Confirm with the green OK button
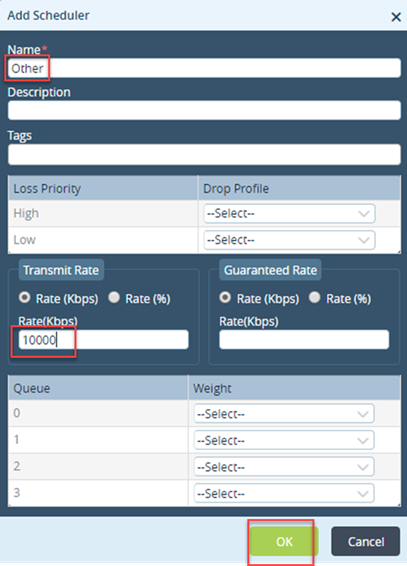The height and width of the screenshot is (566, 407). tap(284, 541)
